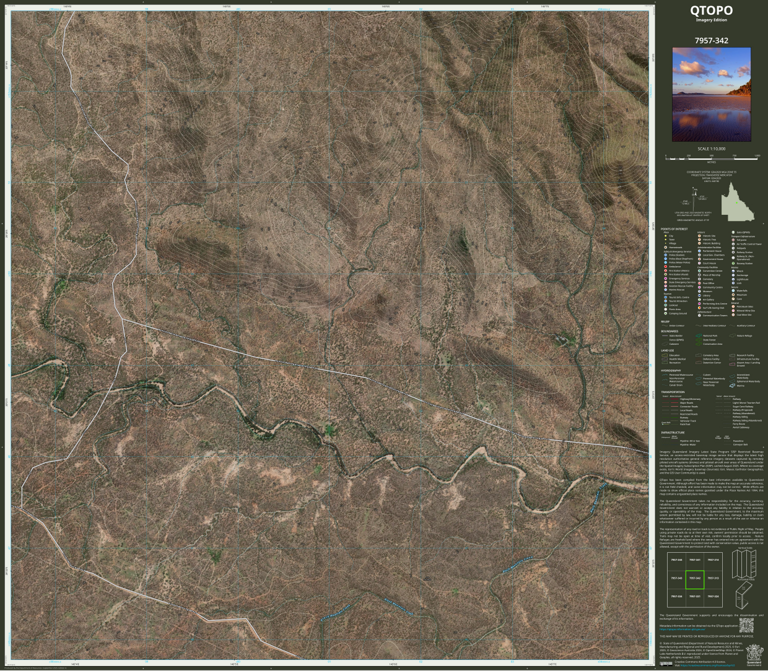768x671 pixels.
Task: Select the index tile directly below the highlighted one
Action: 695,598
